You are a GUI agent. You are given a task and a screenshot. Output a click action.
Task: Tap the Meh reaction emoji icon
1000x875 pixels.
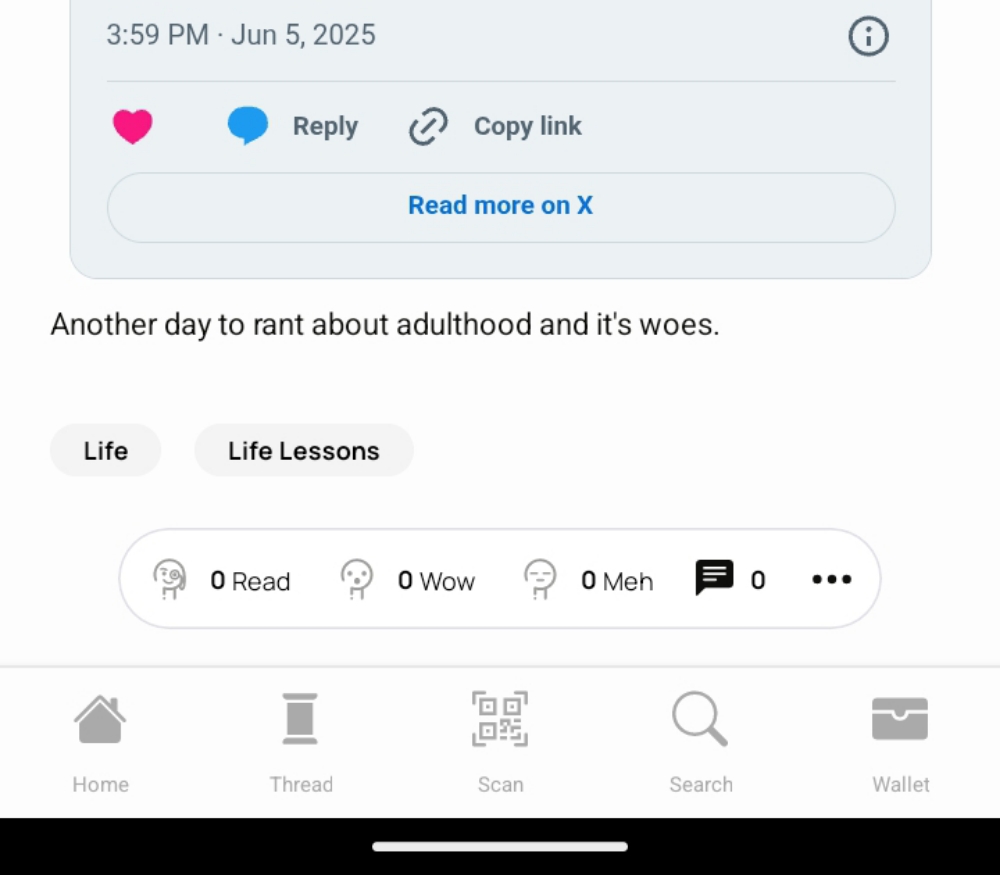click(540, 579)
